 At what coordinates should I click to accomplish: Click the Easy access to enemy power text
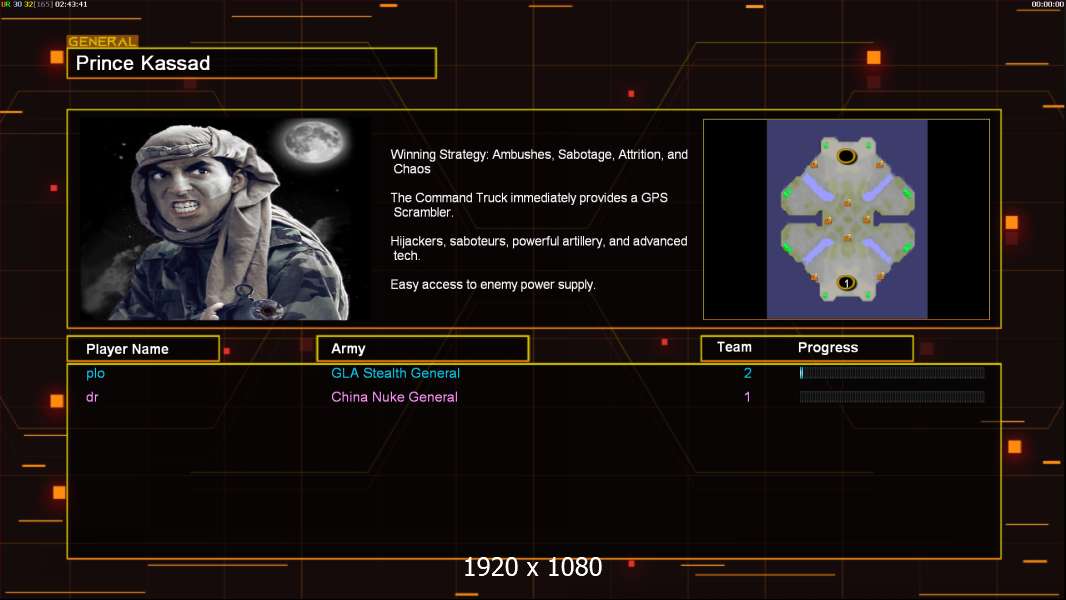tap(493, 285)
